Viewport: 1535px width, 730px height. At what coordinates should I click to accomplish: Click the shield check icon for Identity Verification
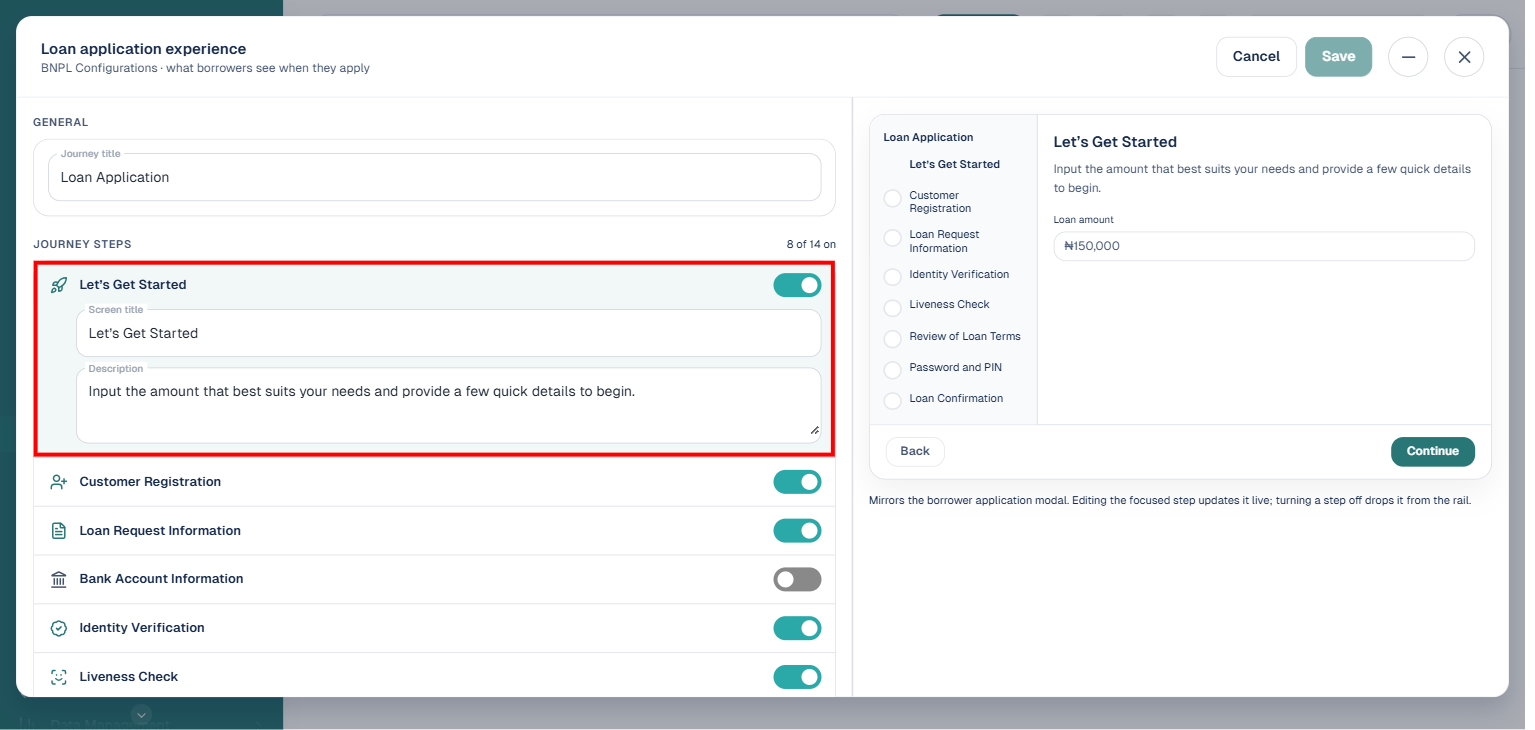58,628
